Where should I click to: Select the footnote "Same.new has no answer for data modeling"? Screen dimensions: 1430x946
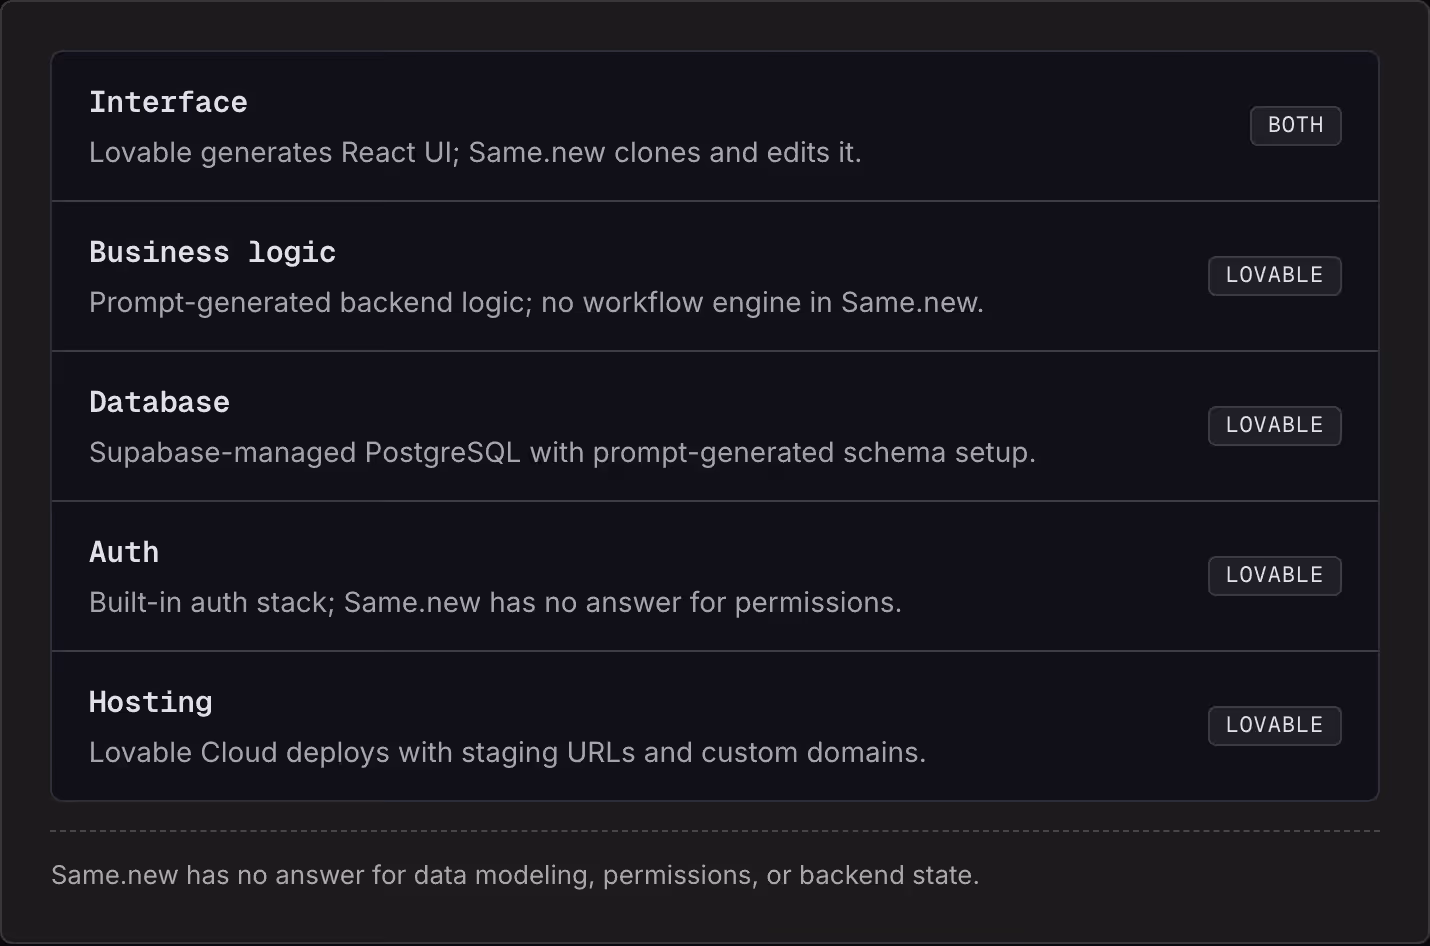click(x=515, y=875)
